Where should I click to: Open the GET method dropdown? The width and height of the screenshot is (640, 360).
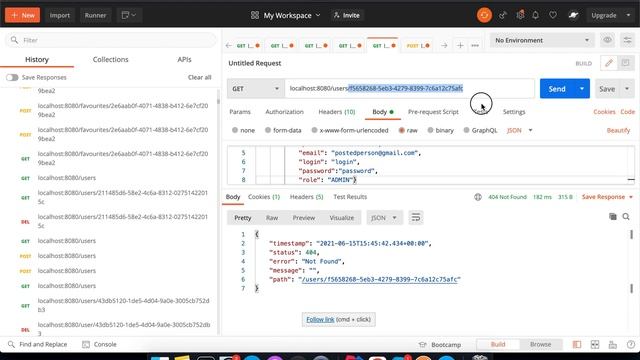tap(256, 89)
